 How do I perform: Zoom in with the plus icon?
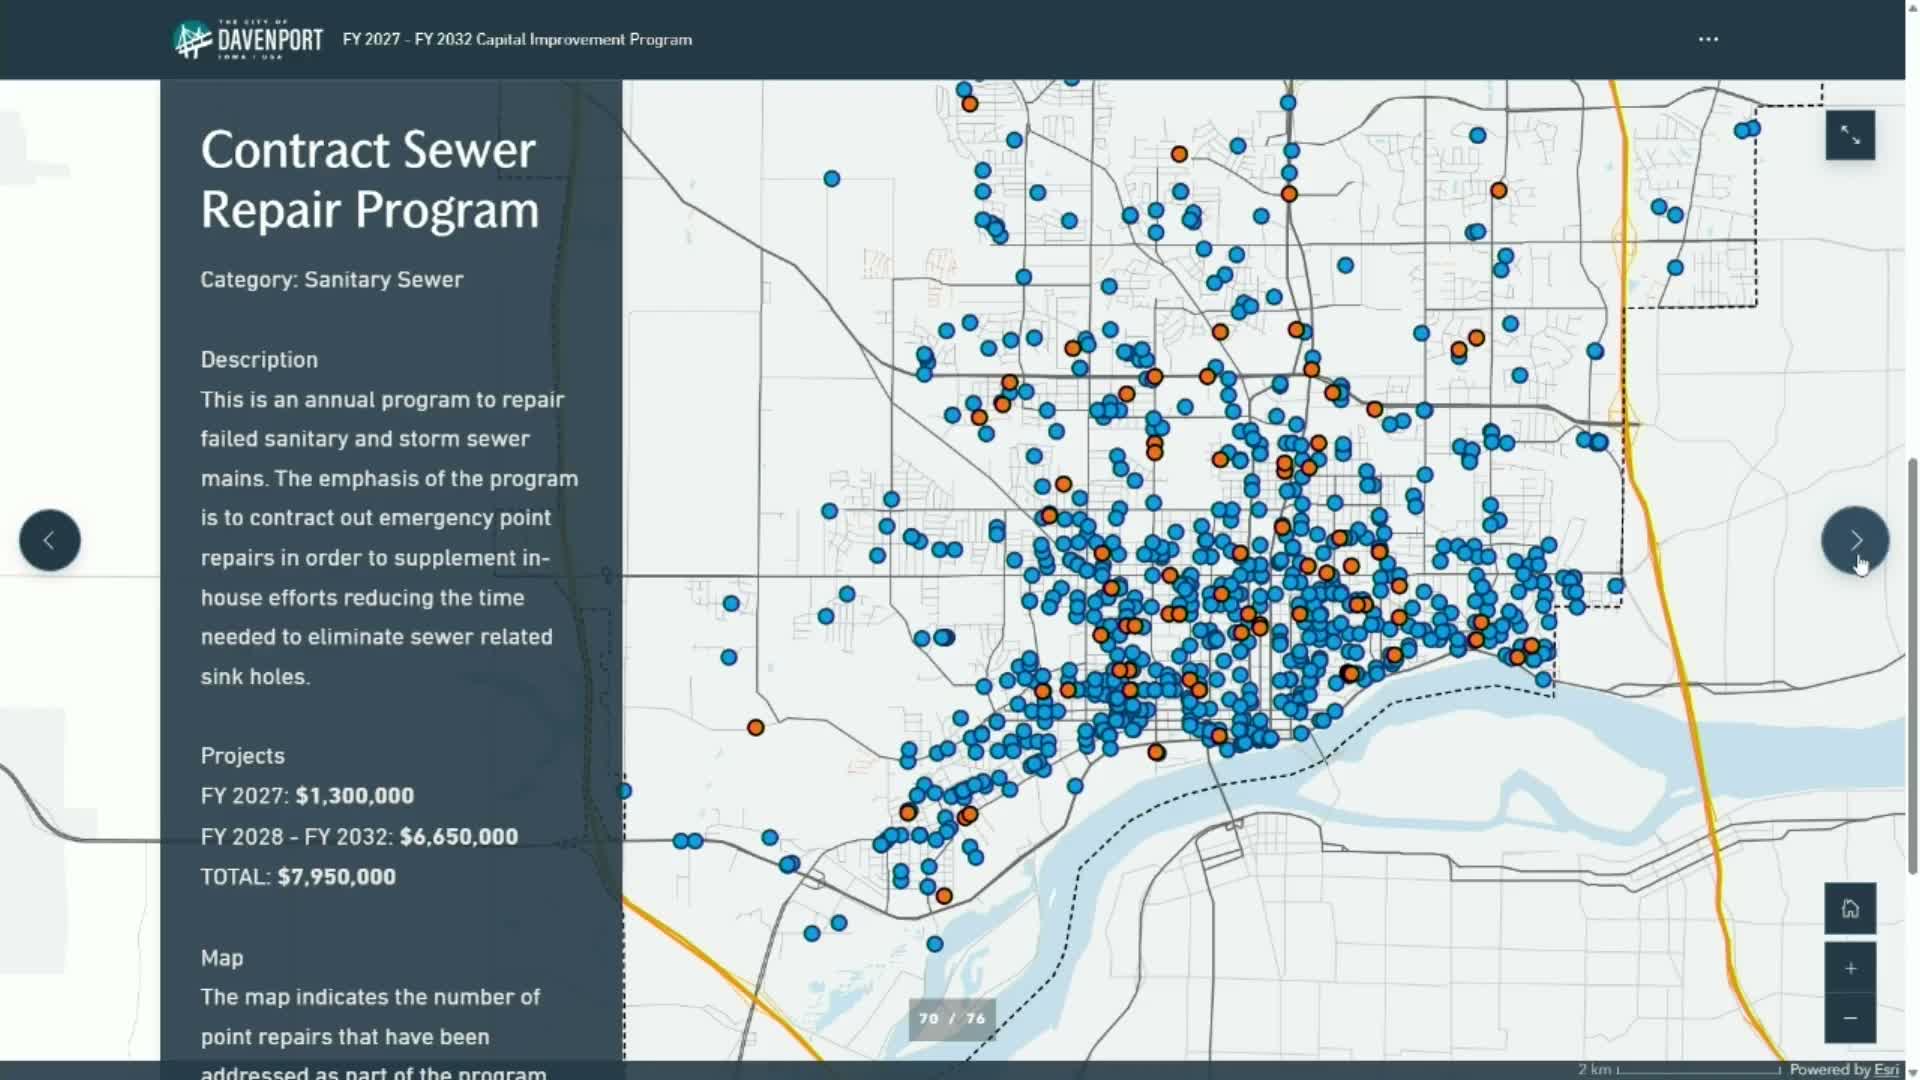tap(1851, 967)
